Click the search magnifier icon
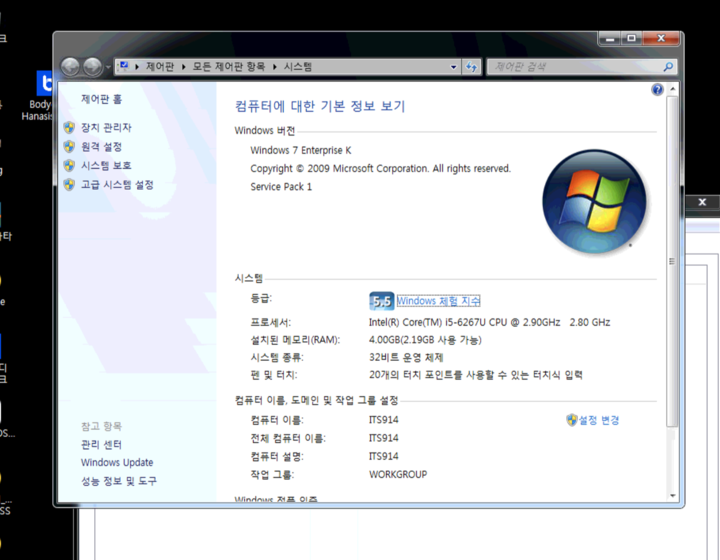Viewport: 720px width, 560px height. click(x=668, y=67)
